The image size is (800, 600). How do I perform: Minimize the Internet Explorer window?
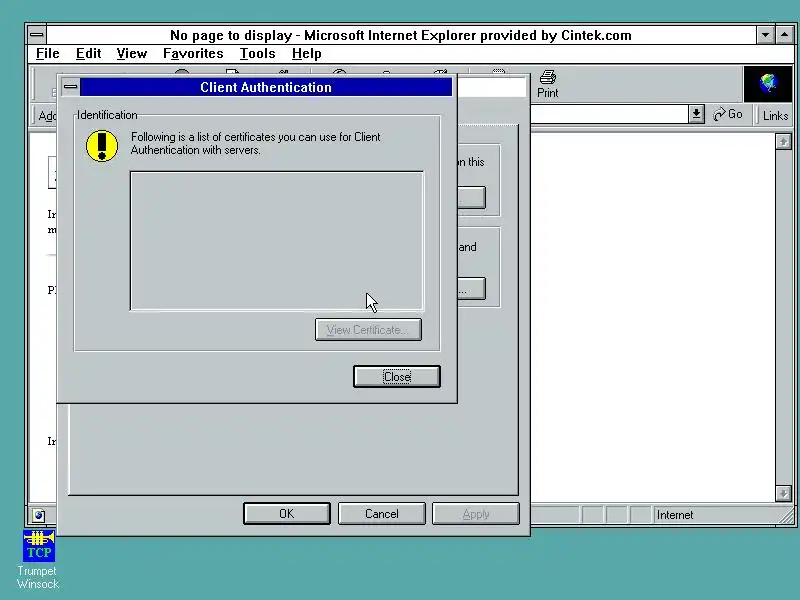765,35
